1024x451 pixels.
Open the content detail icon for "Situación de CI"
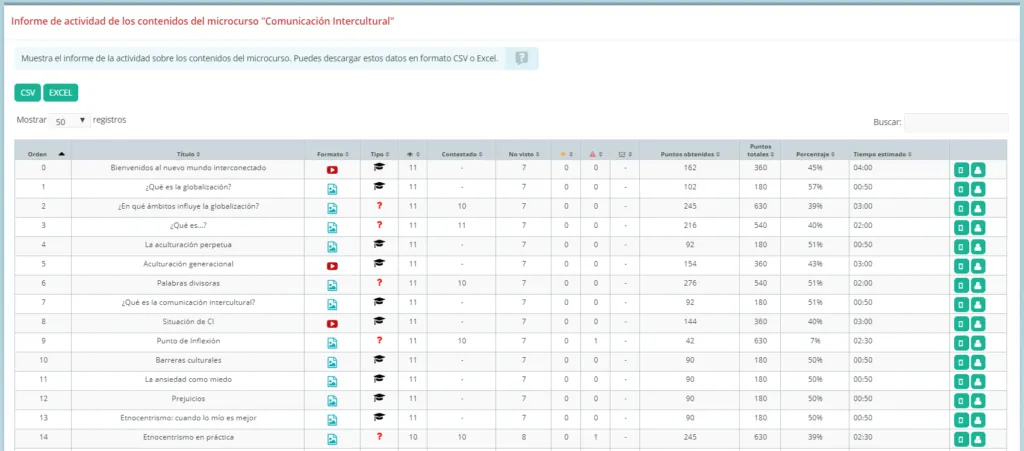tap(961, 324)
